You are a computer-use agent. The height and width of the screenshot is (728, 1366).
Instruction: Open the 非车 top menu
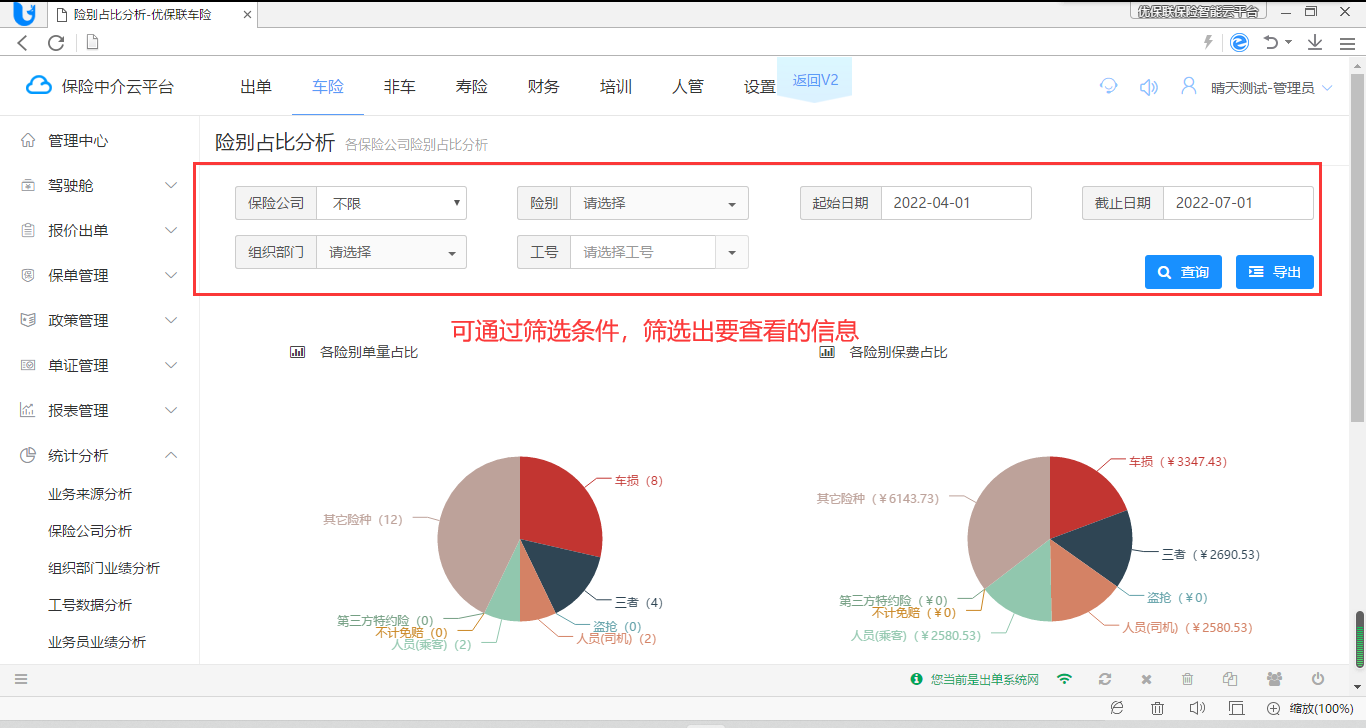pos(400,87)
